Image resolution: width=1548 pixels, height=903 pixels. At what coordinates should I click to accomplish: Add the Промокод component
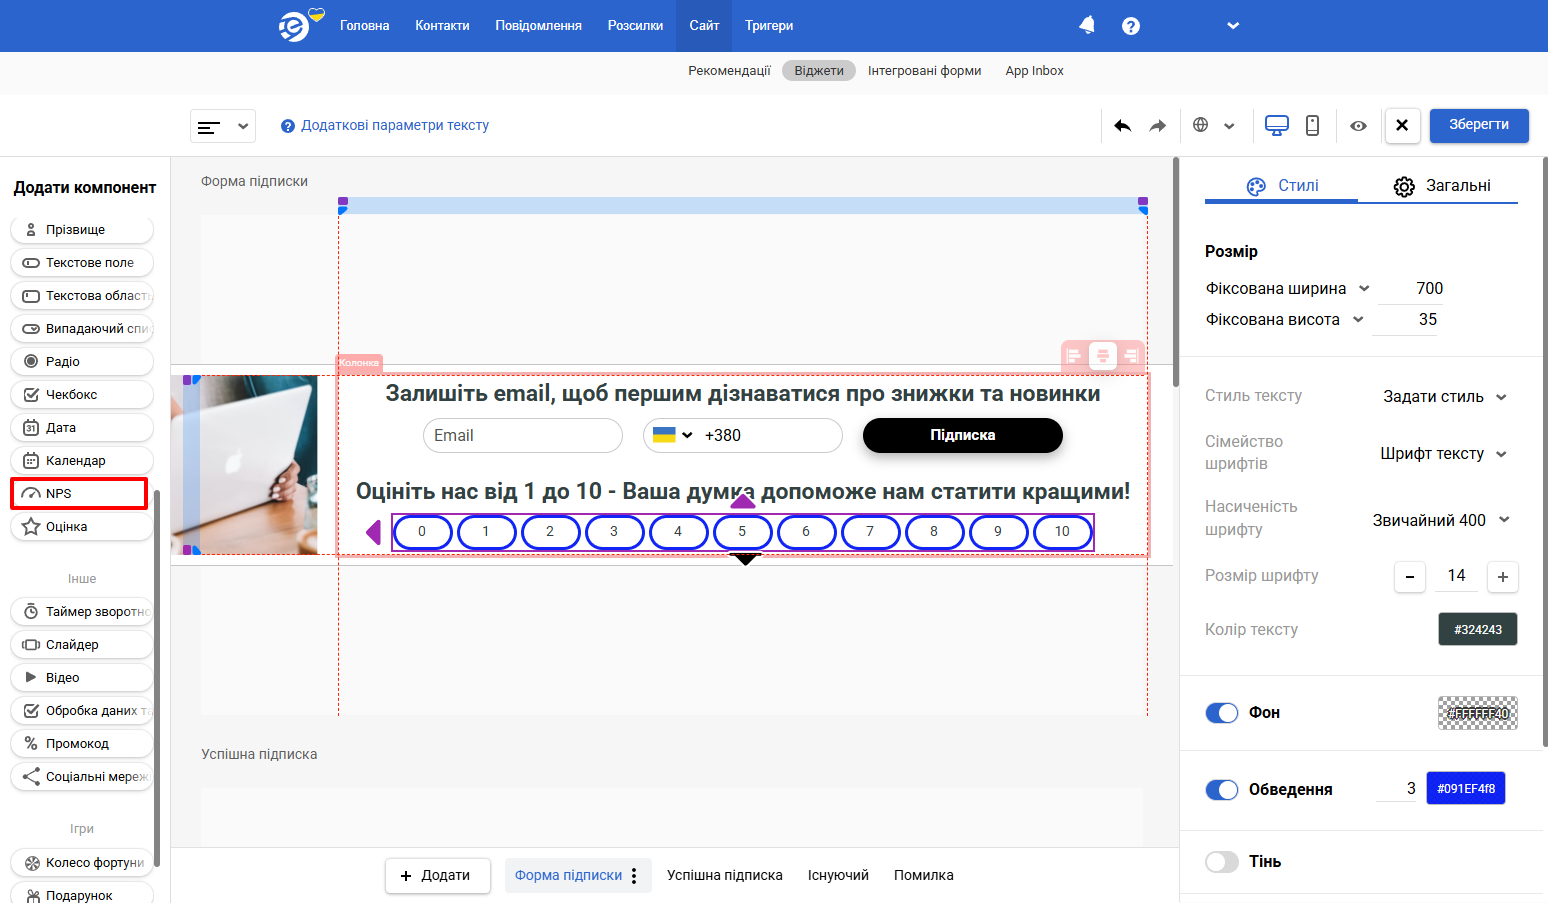[x=82, y=743]
